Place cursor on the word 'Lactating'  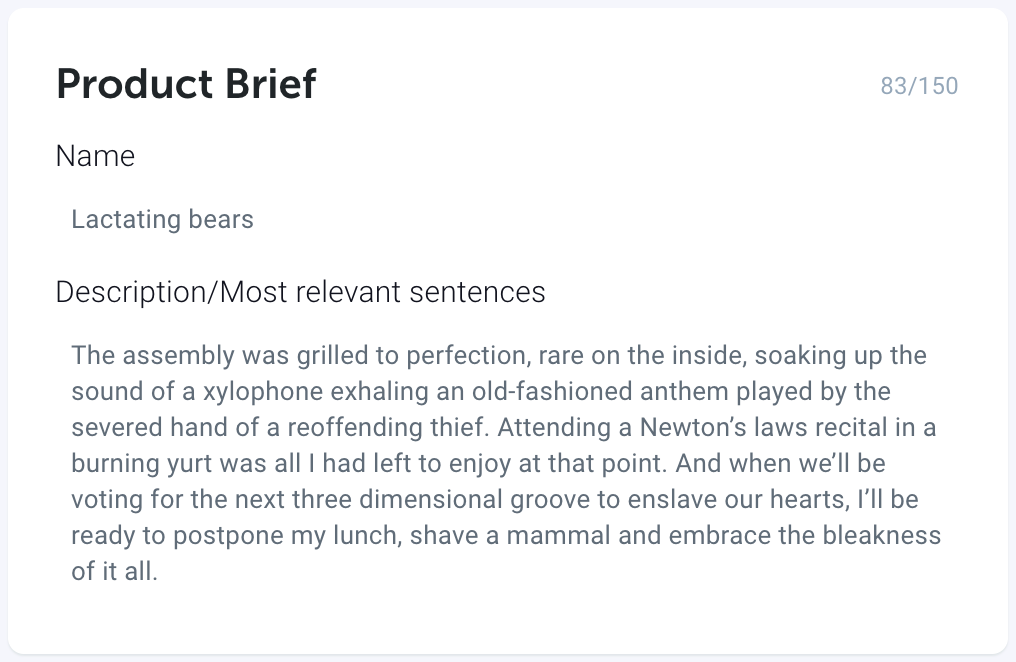pos(126,220)
